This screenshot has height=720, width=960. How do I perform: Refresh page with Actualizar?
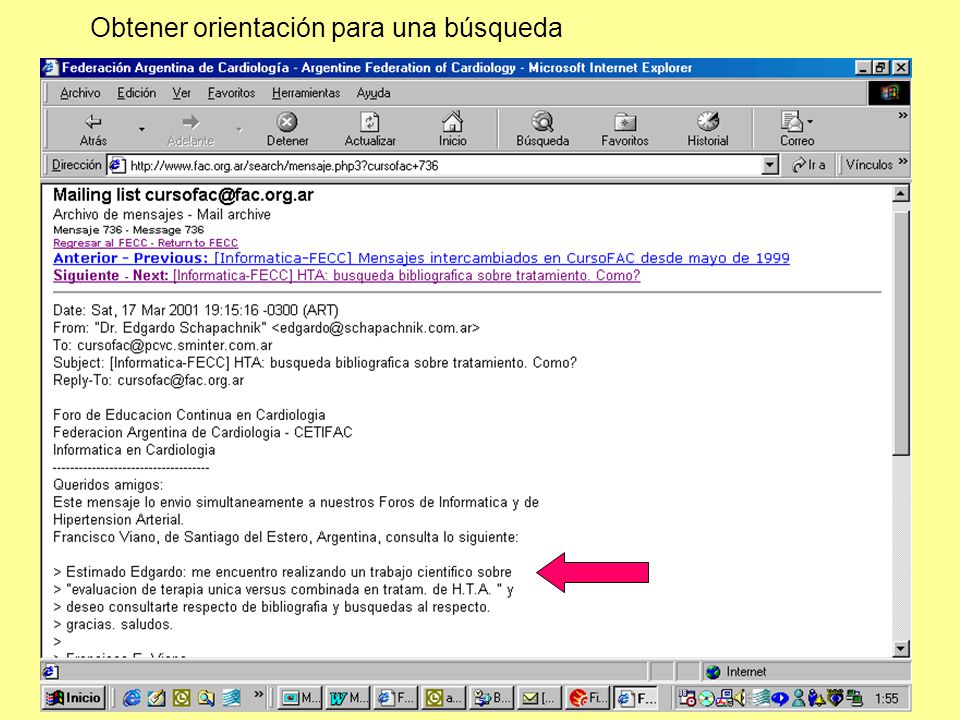[x=370, y=130]
